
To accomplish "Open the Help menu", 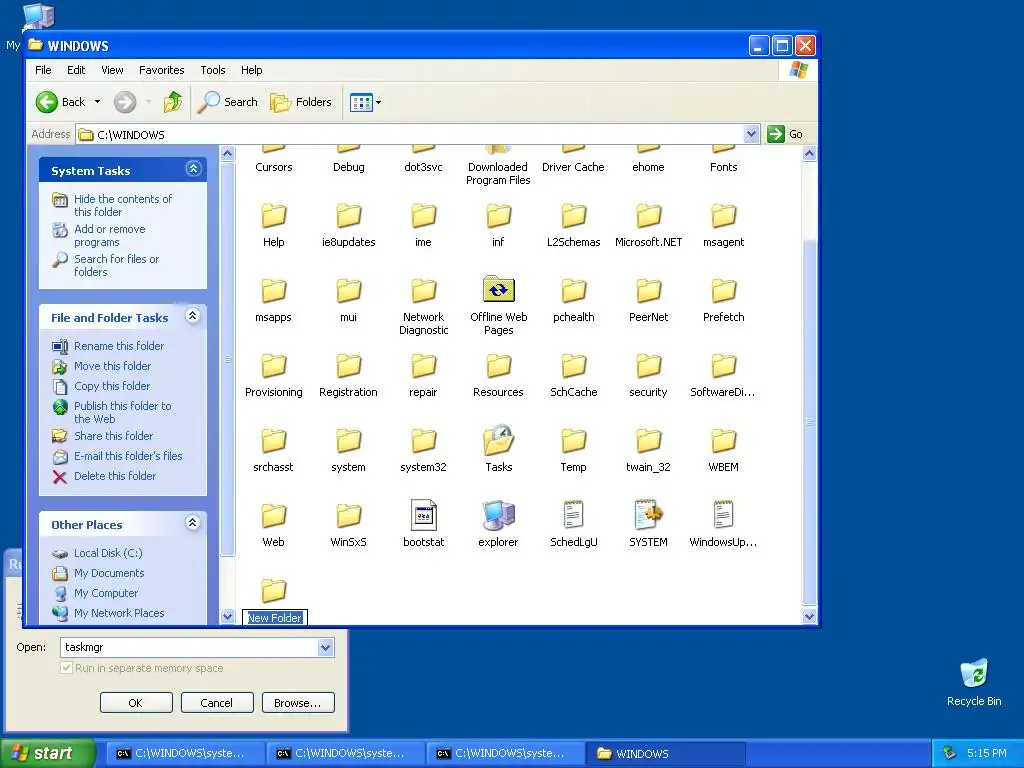I will coord(251,70).
